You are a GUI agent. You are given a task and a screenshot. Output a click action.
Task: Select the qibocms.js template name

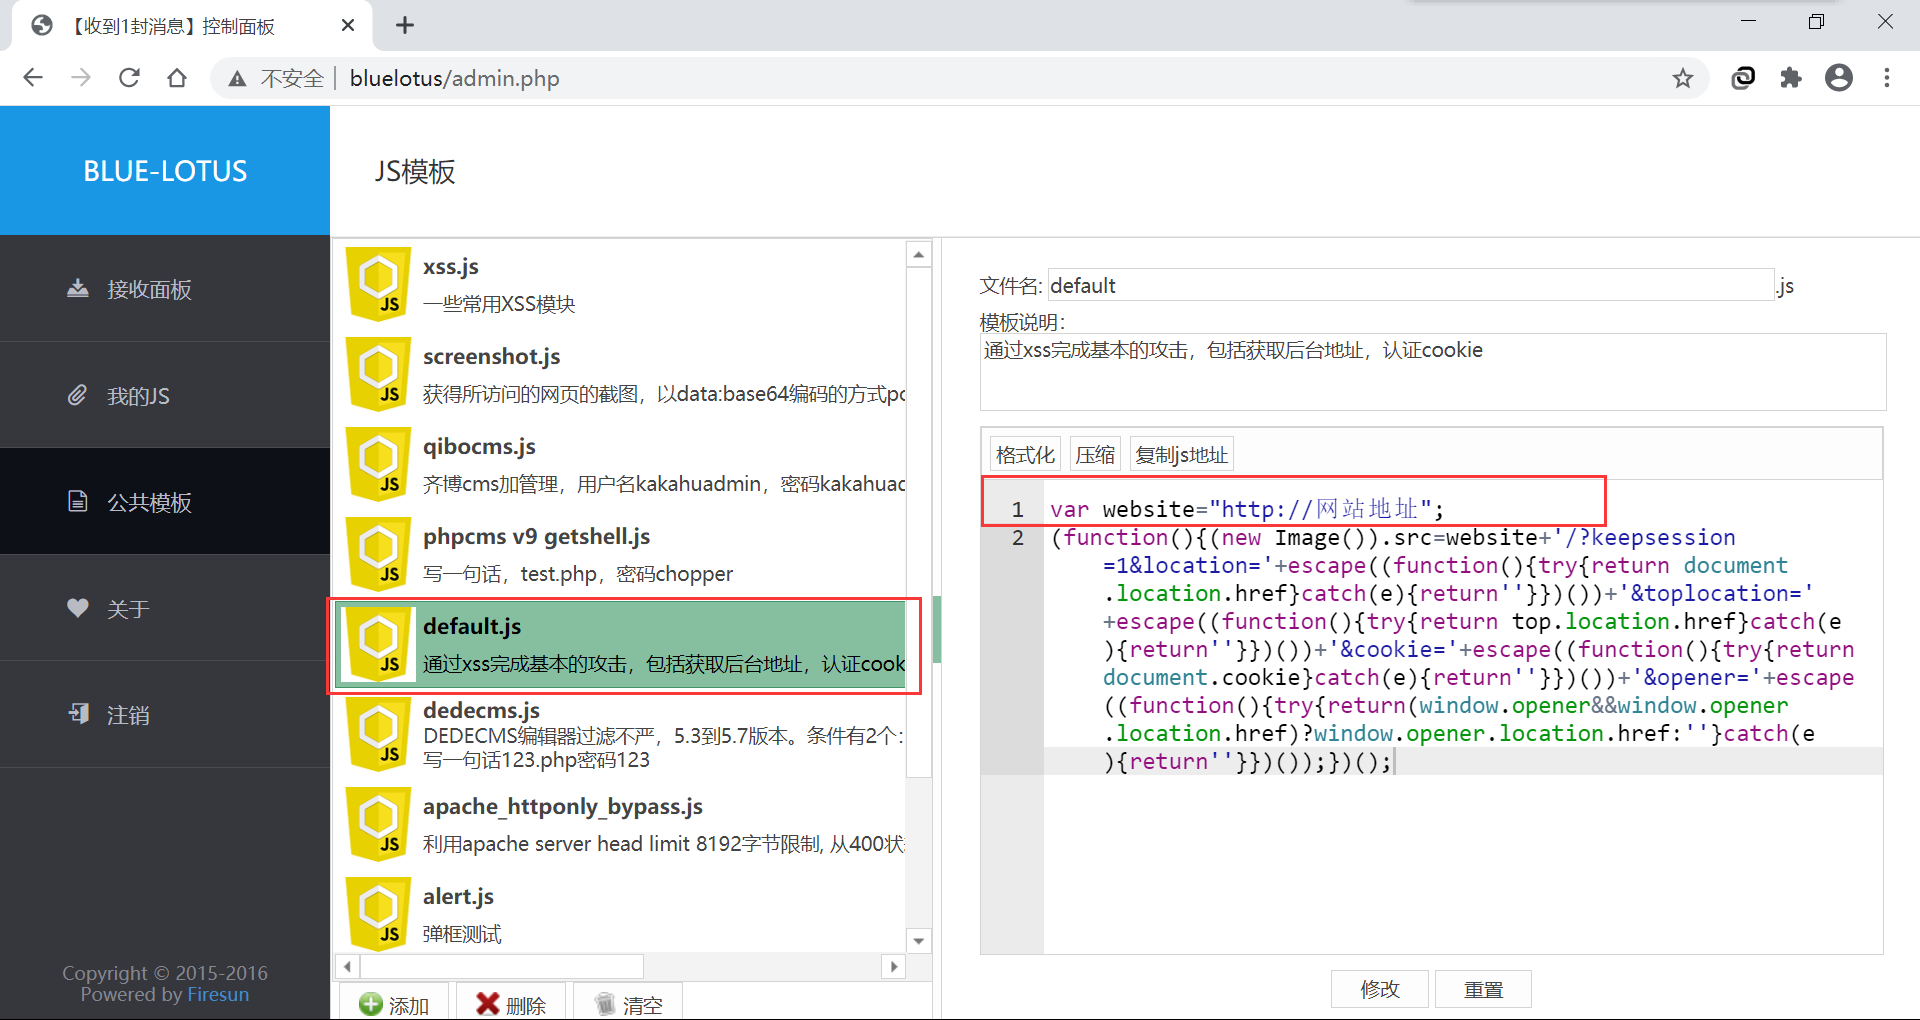pyautogui.click(x=479, y=446)
